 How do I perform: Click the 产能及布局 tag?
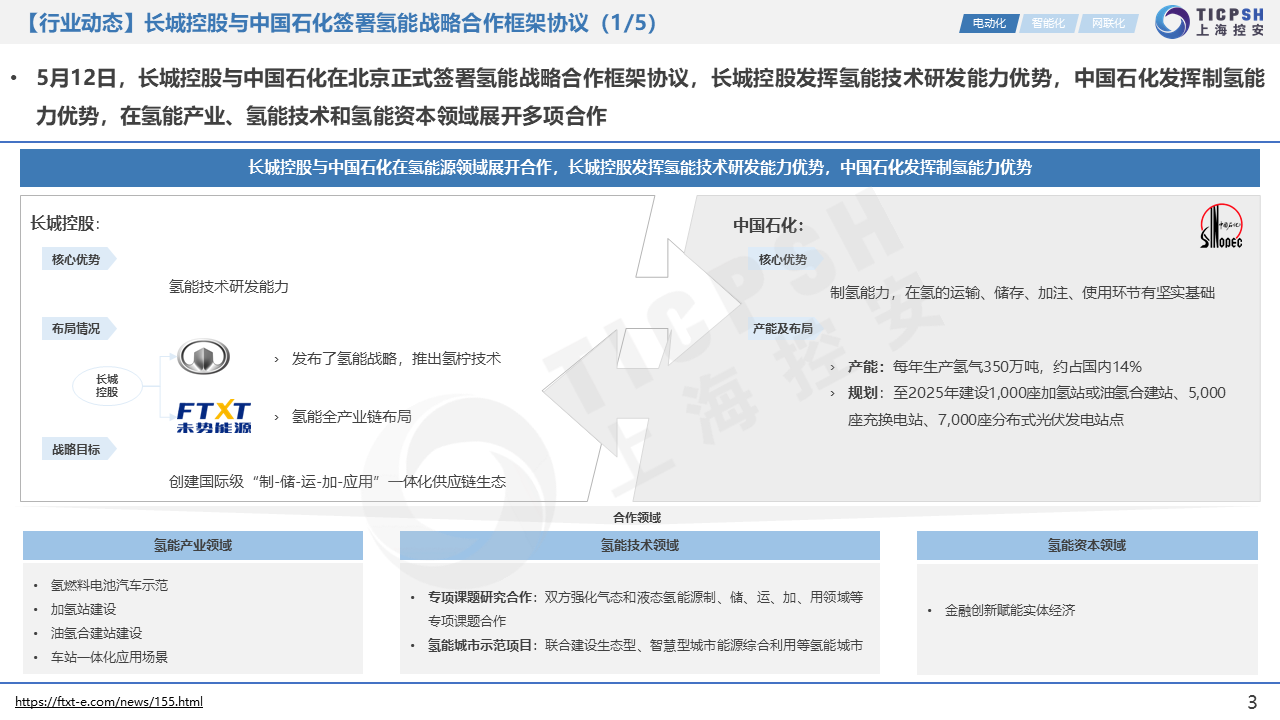[782, 328]
